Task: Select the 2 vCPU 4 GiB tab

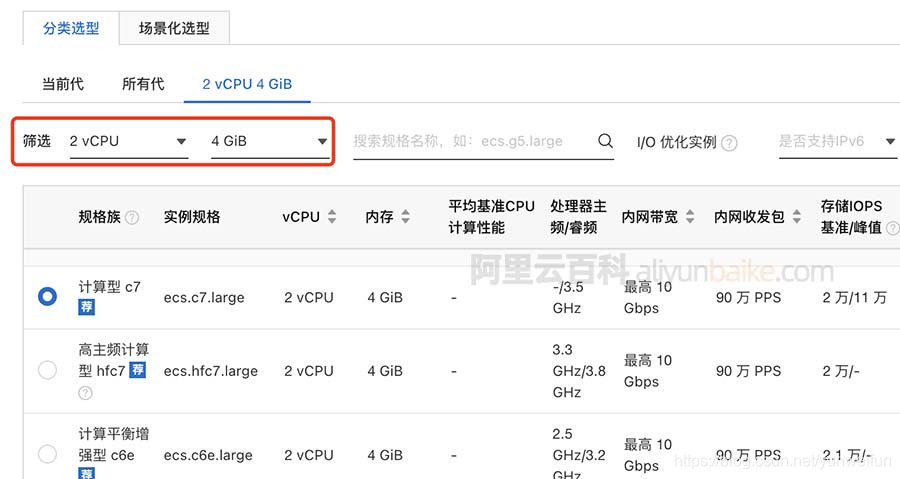Action: (247, 84)
